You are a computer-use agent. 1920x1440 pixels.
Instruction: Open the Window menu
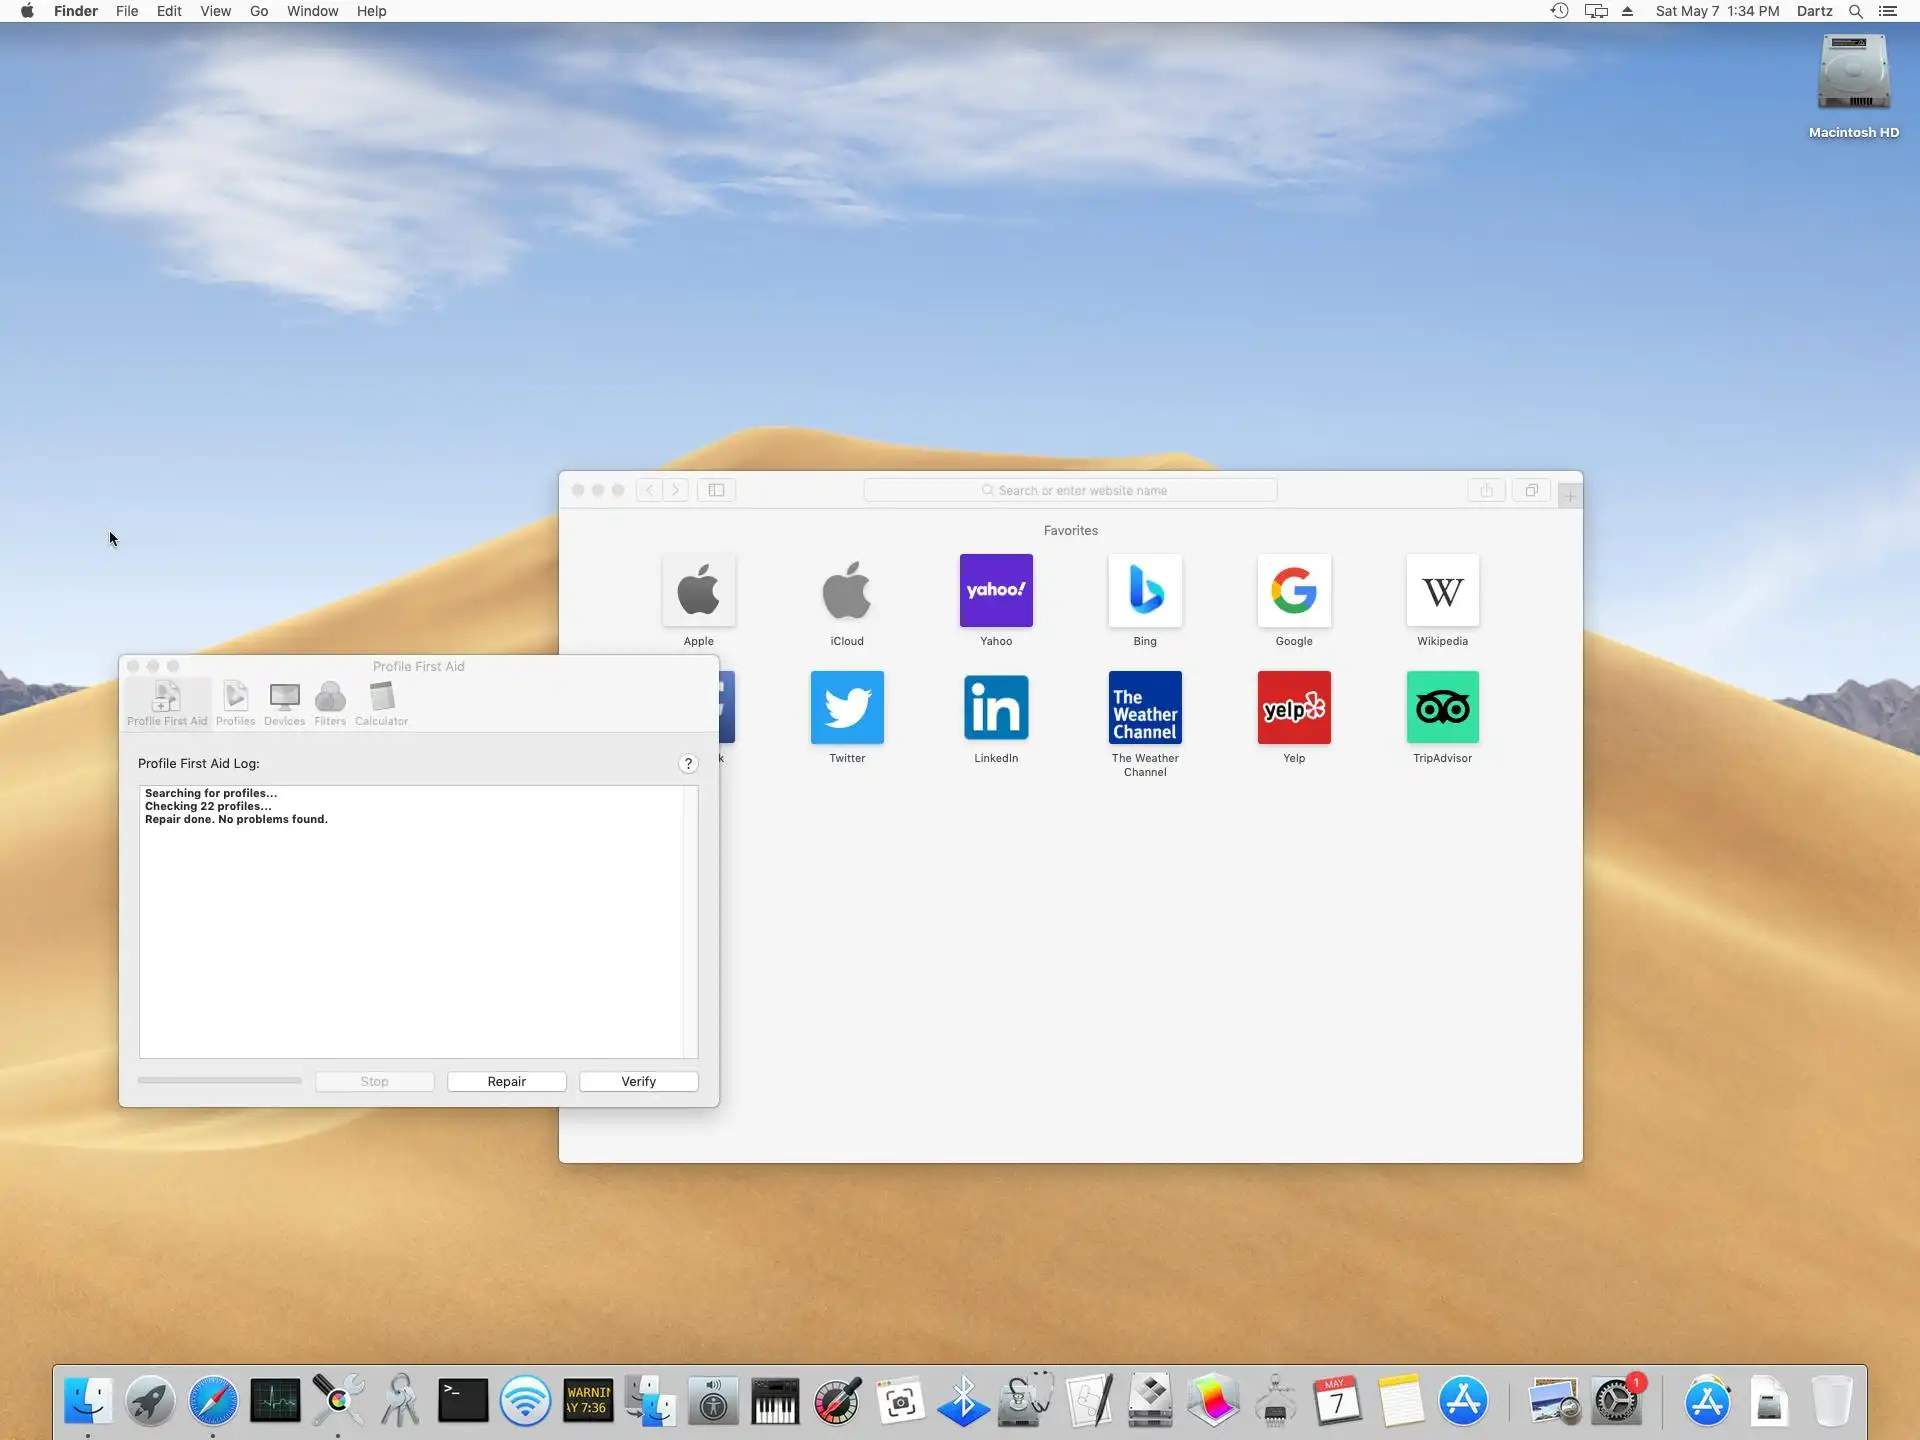tap(312, 11)
